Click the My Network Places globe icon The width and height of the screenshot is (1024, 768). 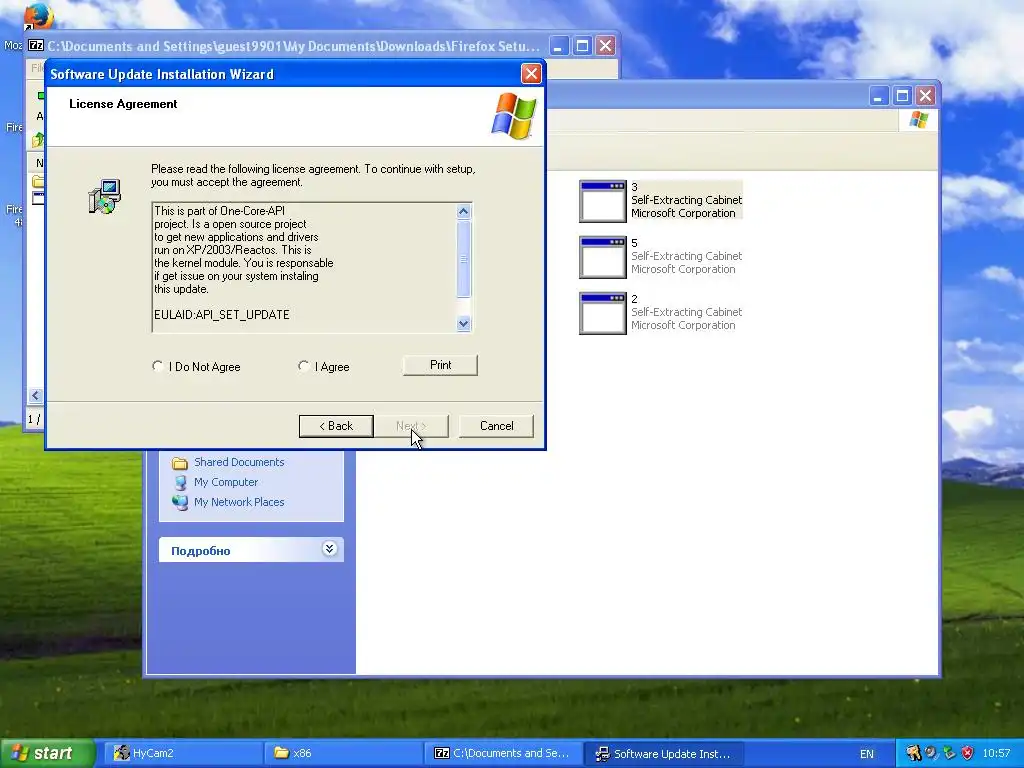[x=180, y=502]
